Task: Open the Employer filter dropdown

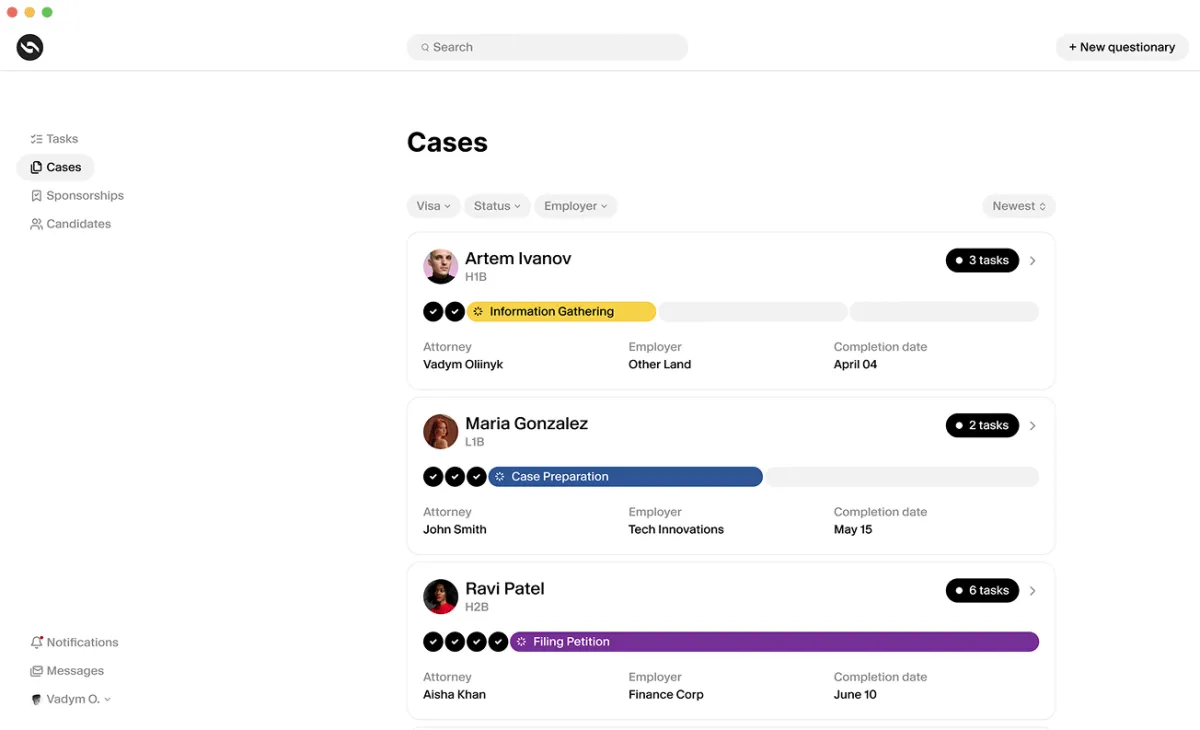Action: 575,206
